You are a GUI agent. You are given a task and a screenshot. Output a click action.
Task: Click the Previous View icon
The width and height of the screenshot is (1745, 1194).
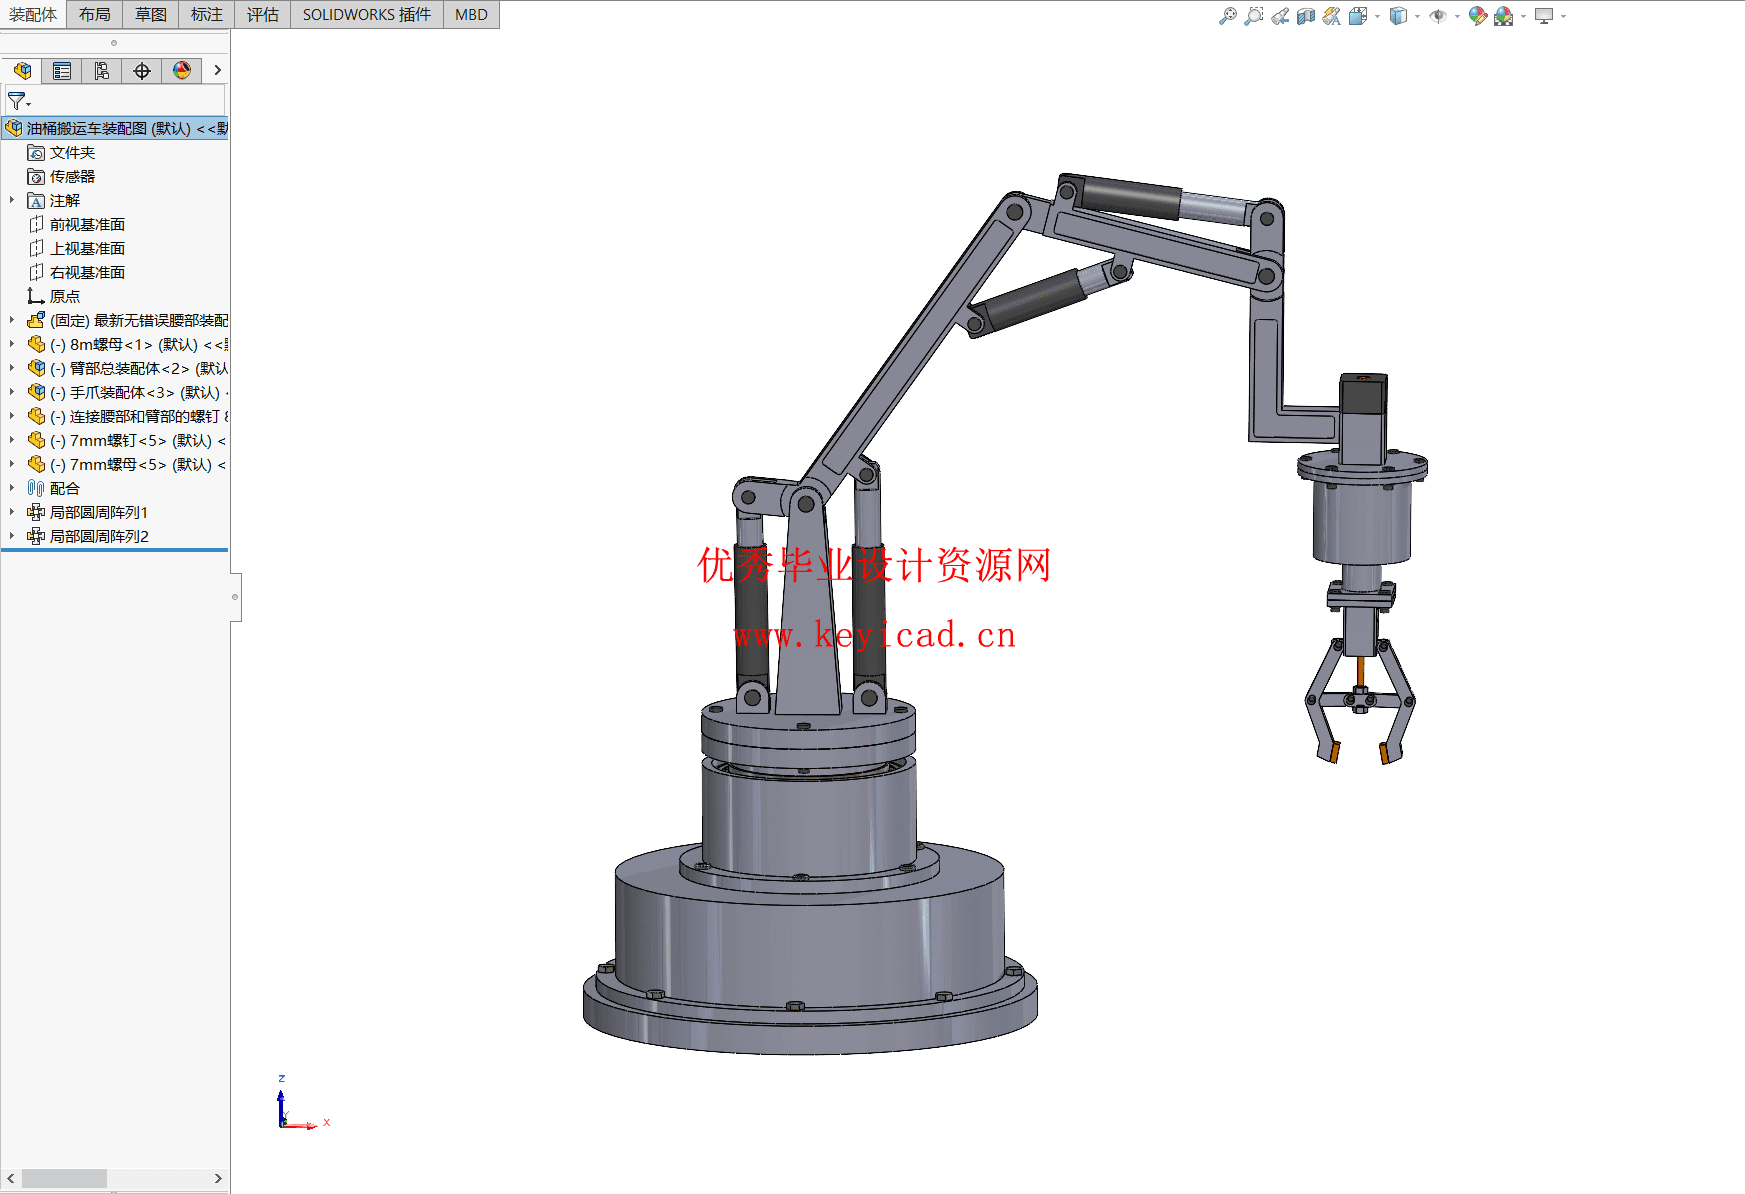1279,16
